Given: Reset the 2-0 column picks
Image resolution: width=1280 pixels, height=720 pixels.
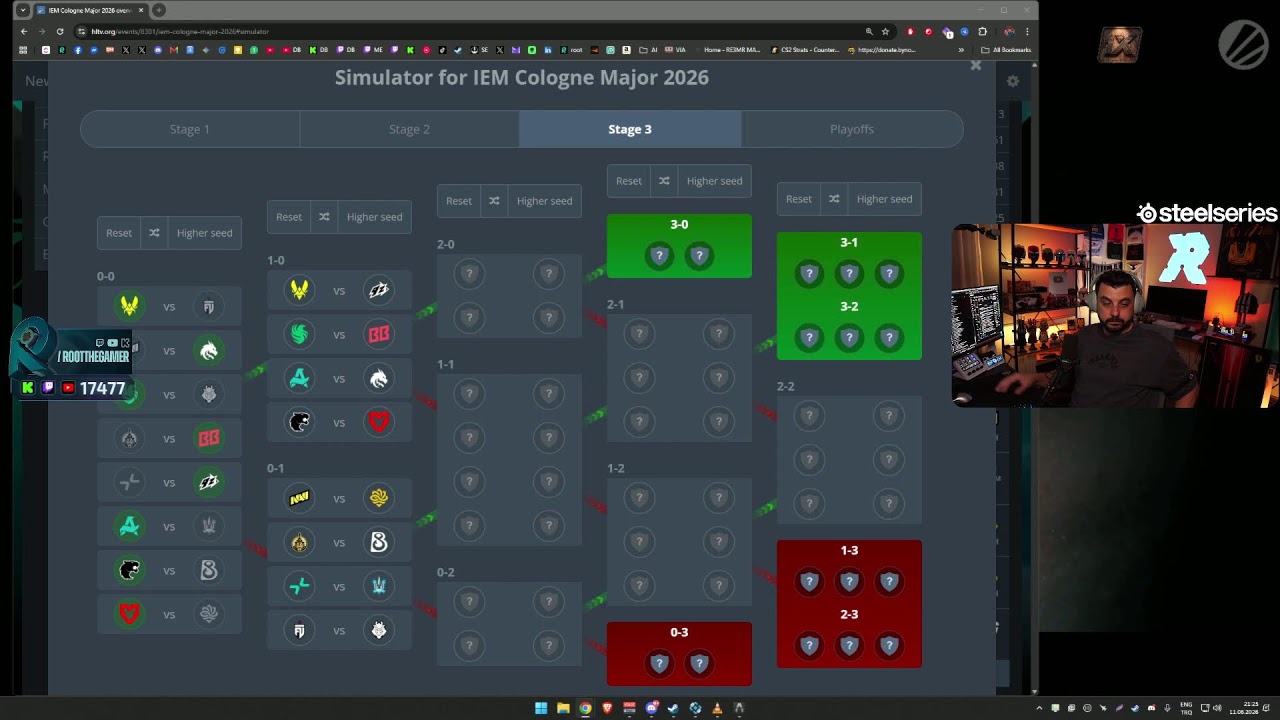Looking at the screenshot, I should pyautogui.click(x=459, y=201).
